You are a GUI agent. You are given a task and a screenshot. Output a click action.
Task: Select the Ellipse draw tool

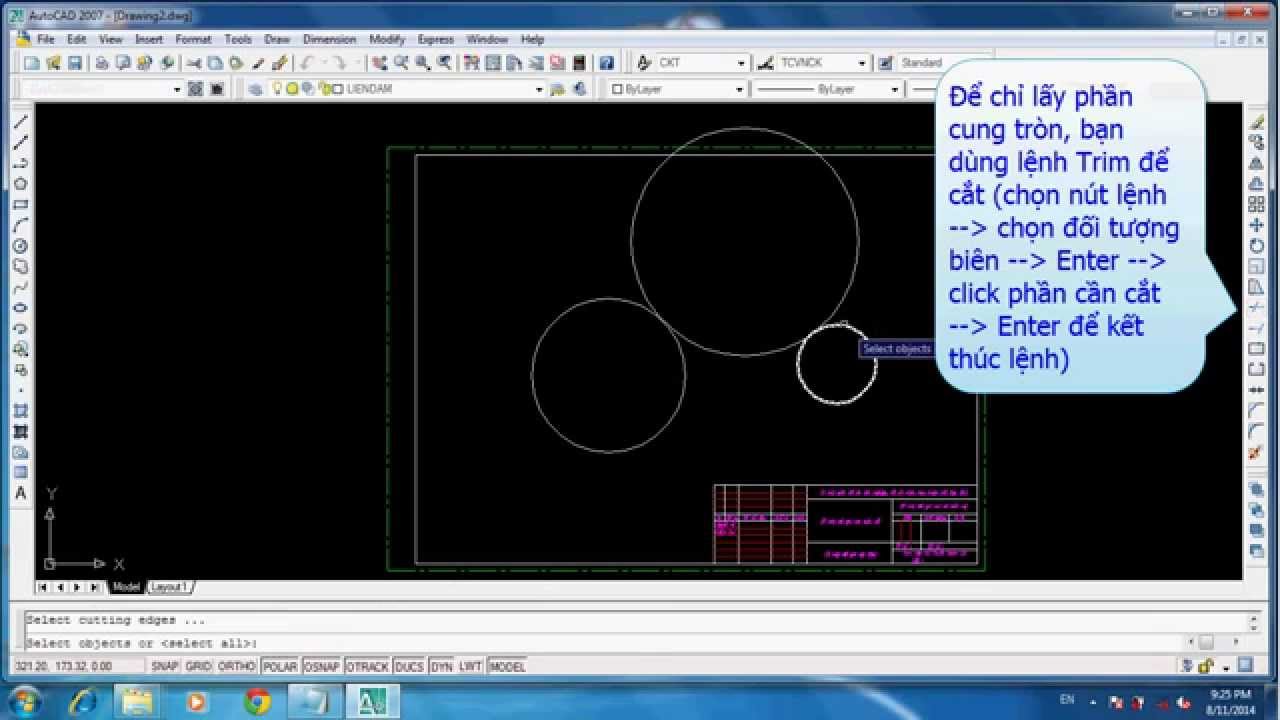pyautogui.click(x=20, y=308)
